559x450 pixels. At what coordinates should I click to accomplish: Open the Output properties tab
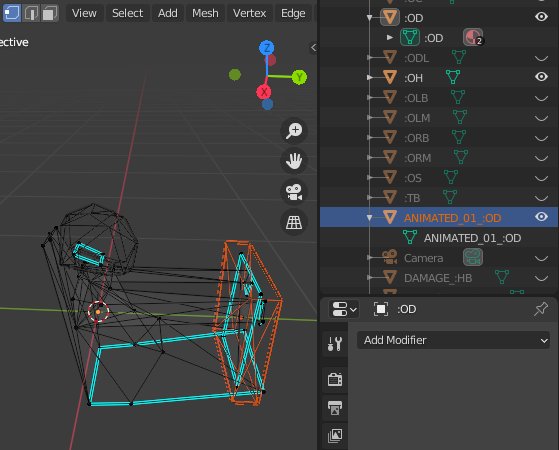pos(335,408)
